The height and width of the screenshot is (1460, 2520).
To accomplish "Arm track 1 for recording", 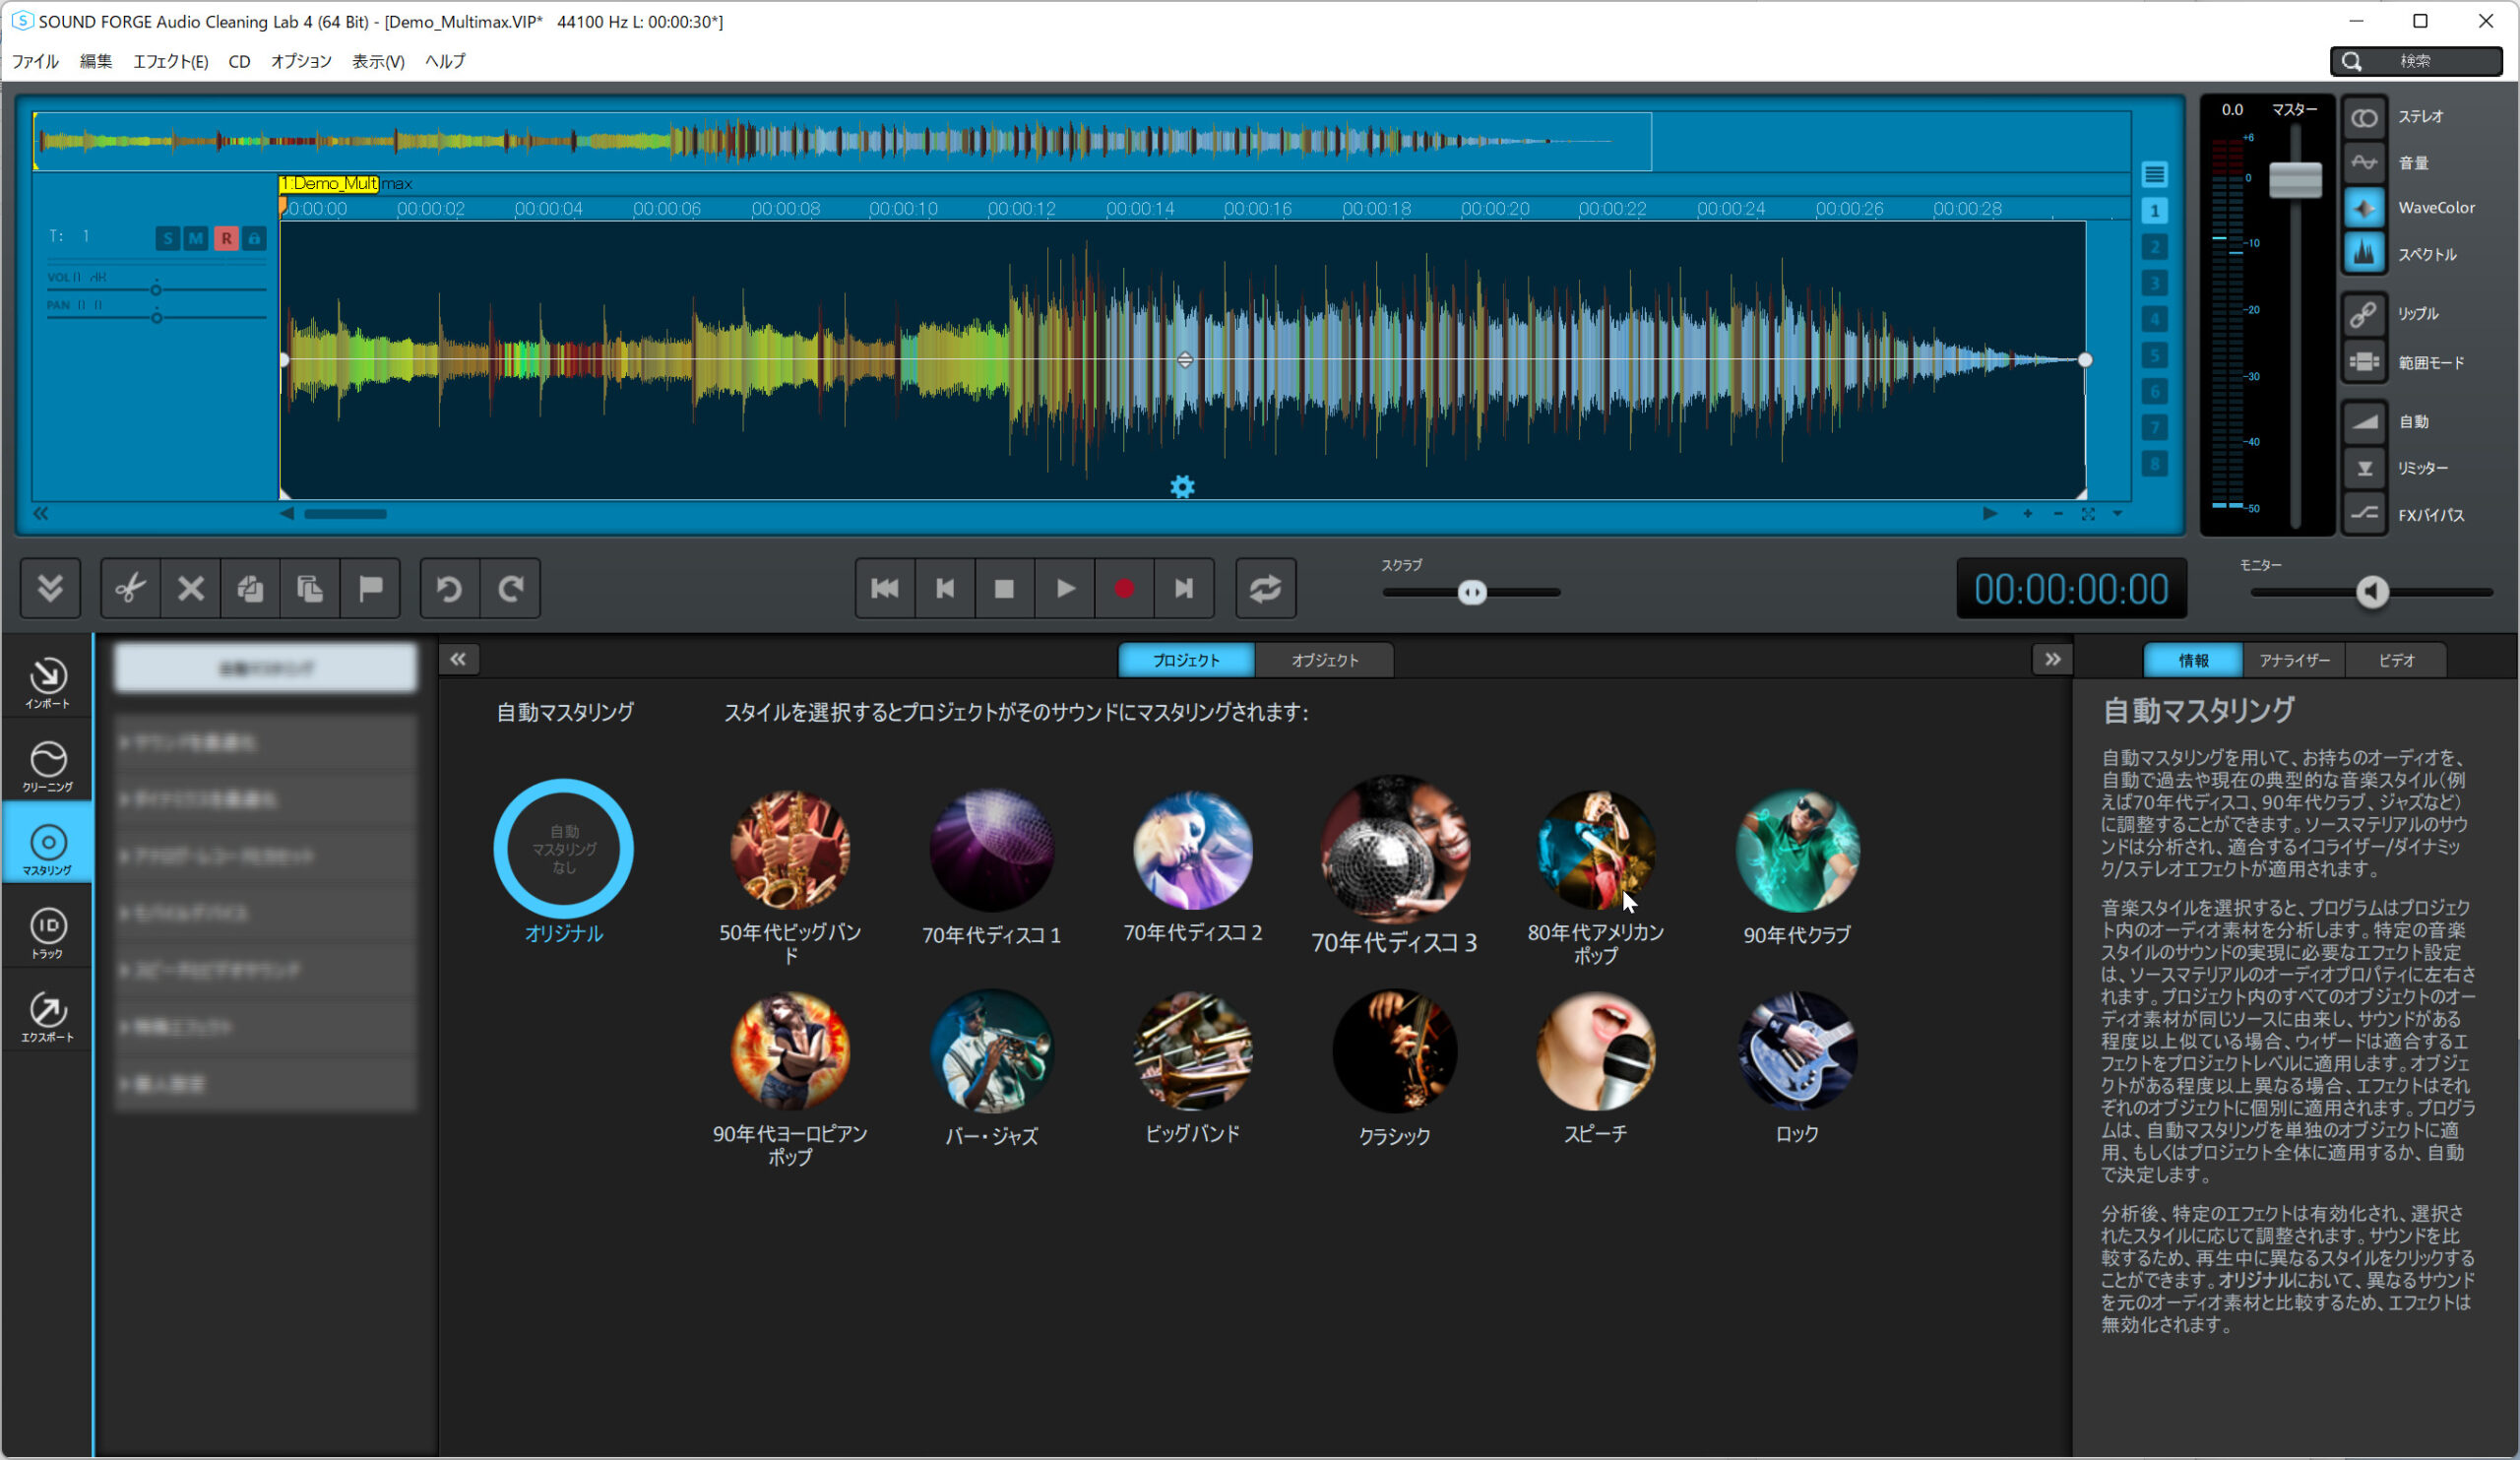I will [x=226, y=238].
